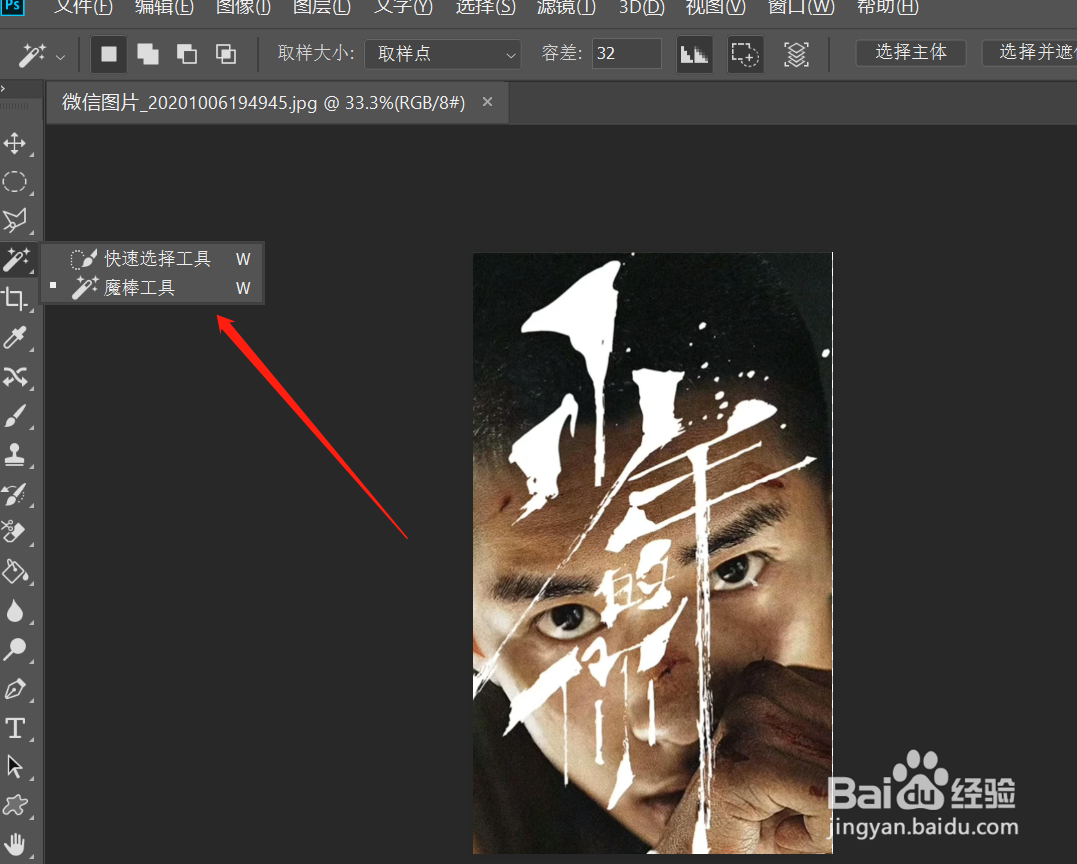Set selection mode to Add to Selection

pos(148,54)
